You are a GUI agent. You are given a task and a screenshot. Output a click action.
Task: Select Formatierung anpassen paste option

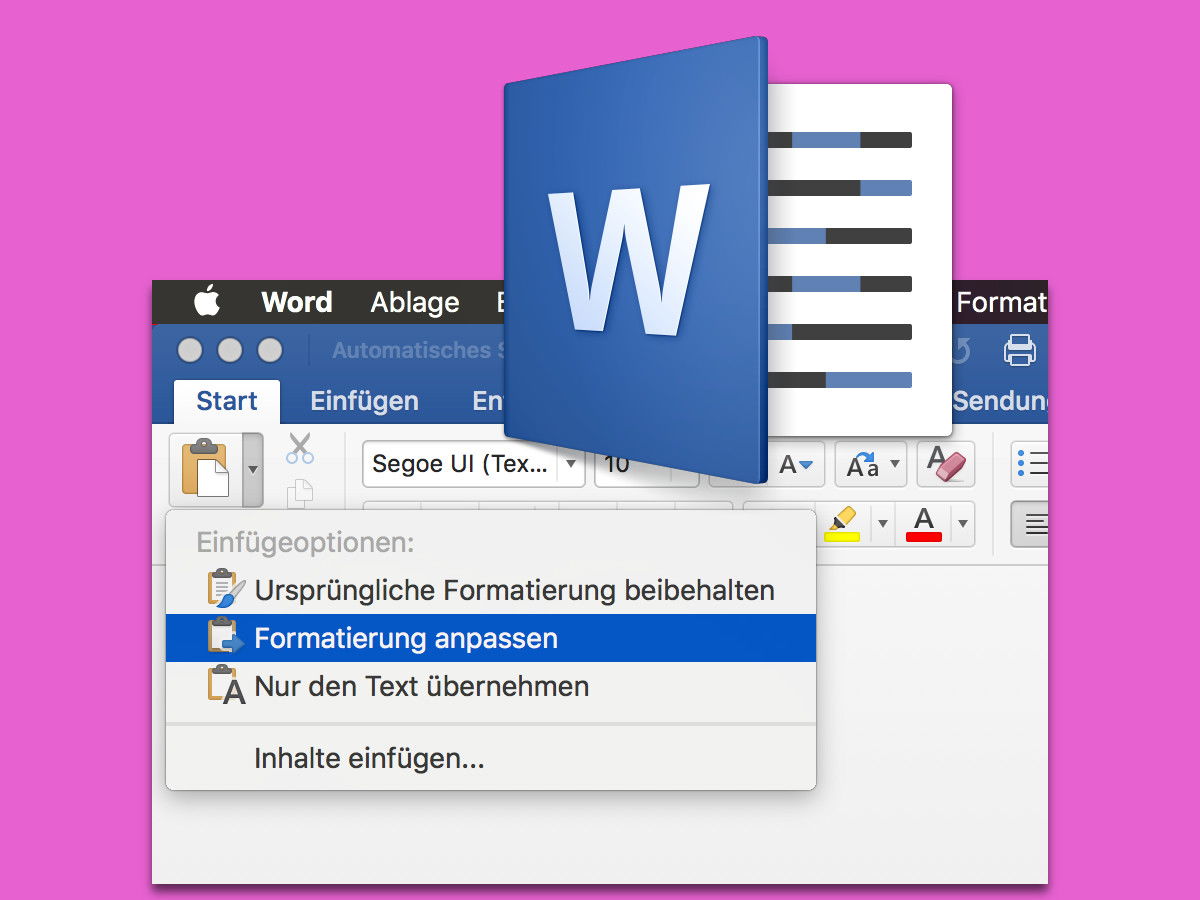(491, 638)
